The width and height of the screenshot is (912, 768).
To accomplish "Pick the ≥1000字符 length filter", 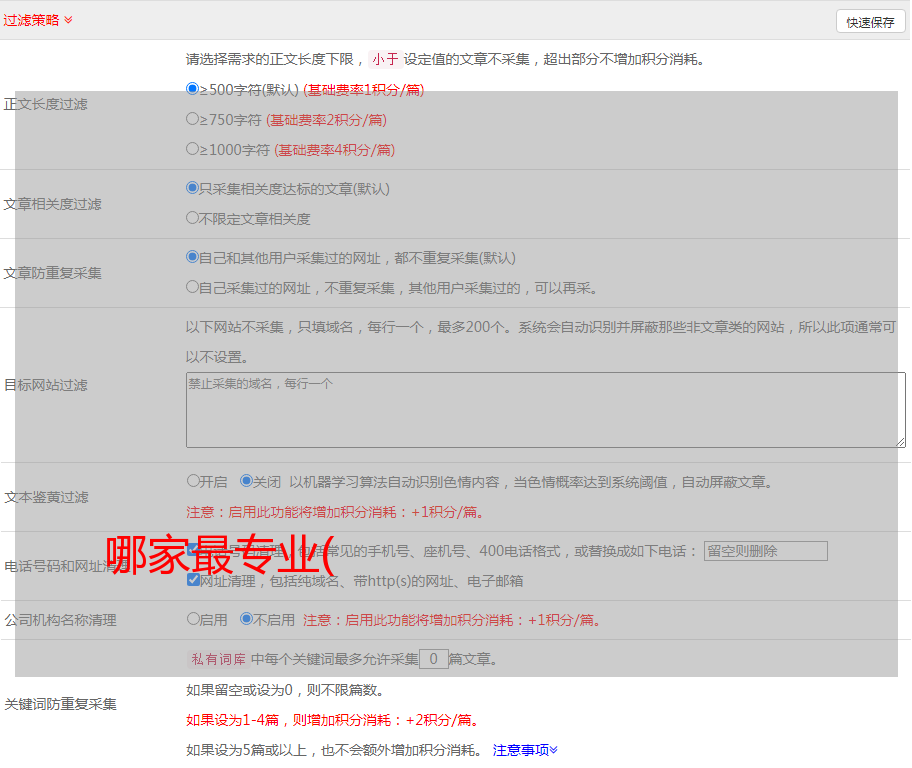I will 193,149.
